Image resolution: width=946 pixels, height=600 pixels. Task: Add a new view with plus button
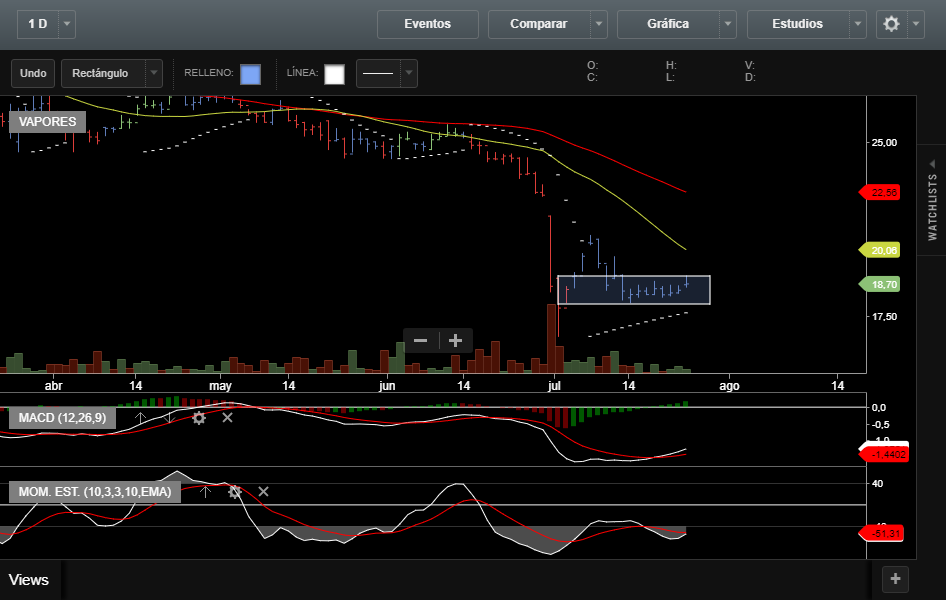click(x=895, y=578)
